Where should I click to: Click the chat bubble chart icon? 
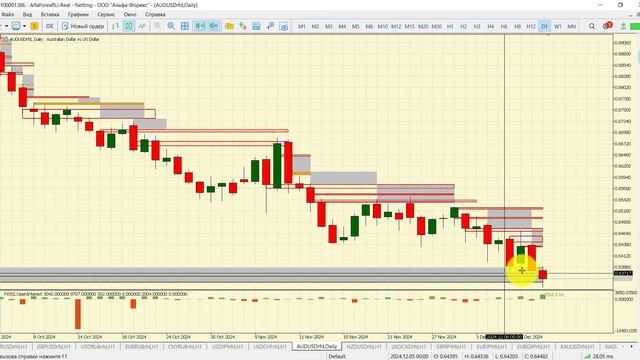pos(16,26)
